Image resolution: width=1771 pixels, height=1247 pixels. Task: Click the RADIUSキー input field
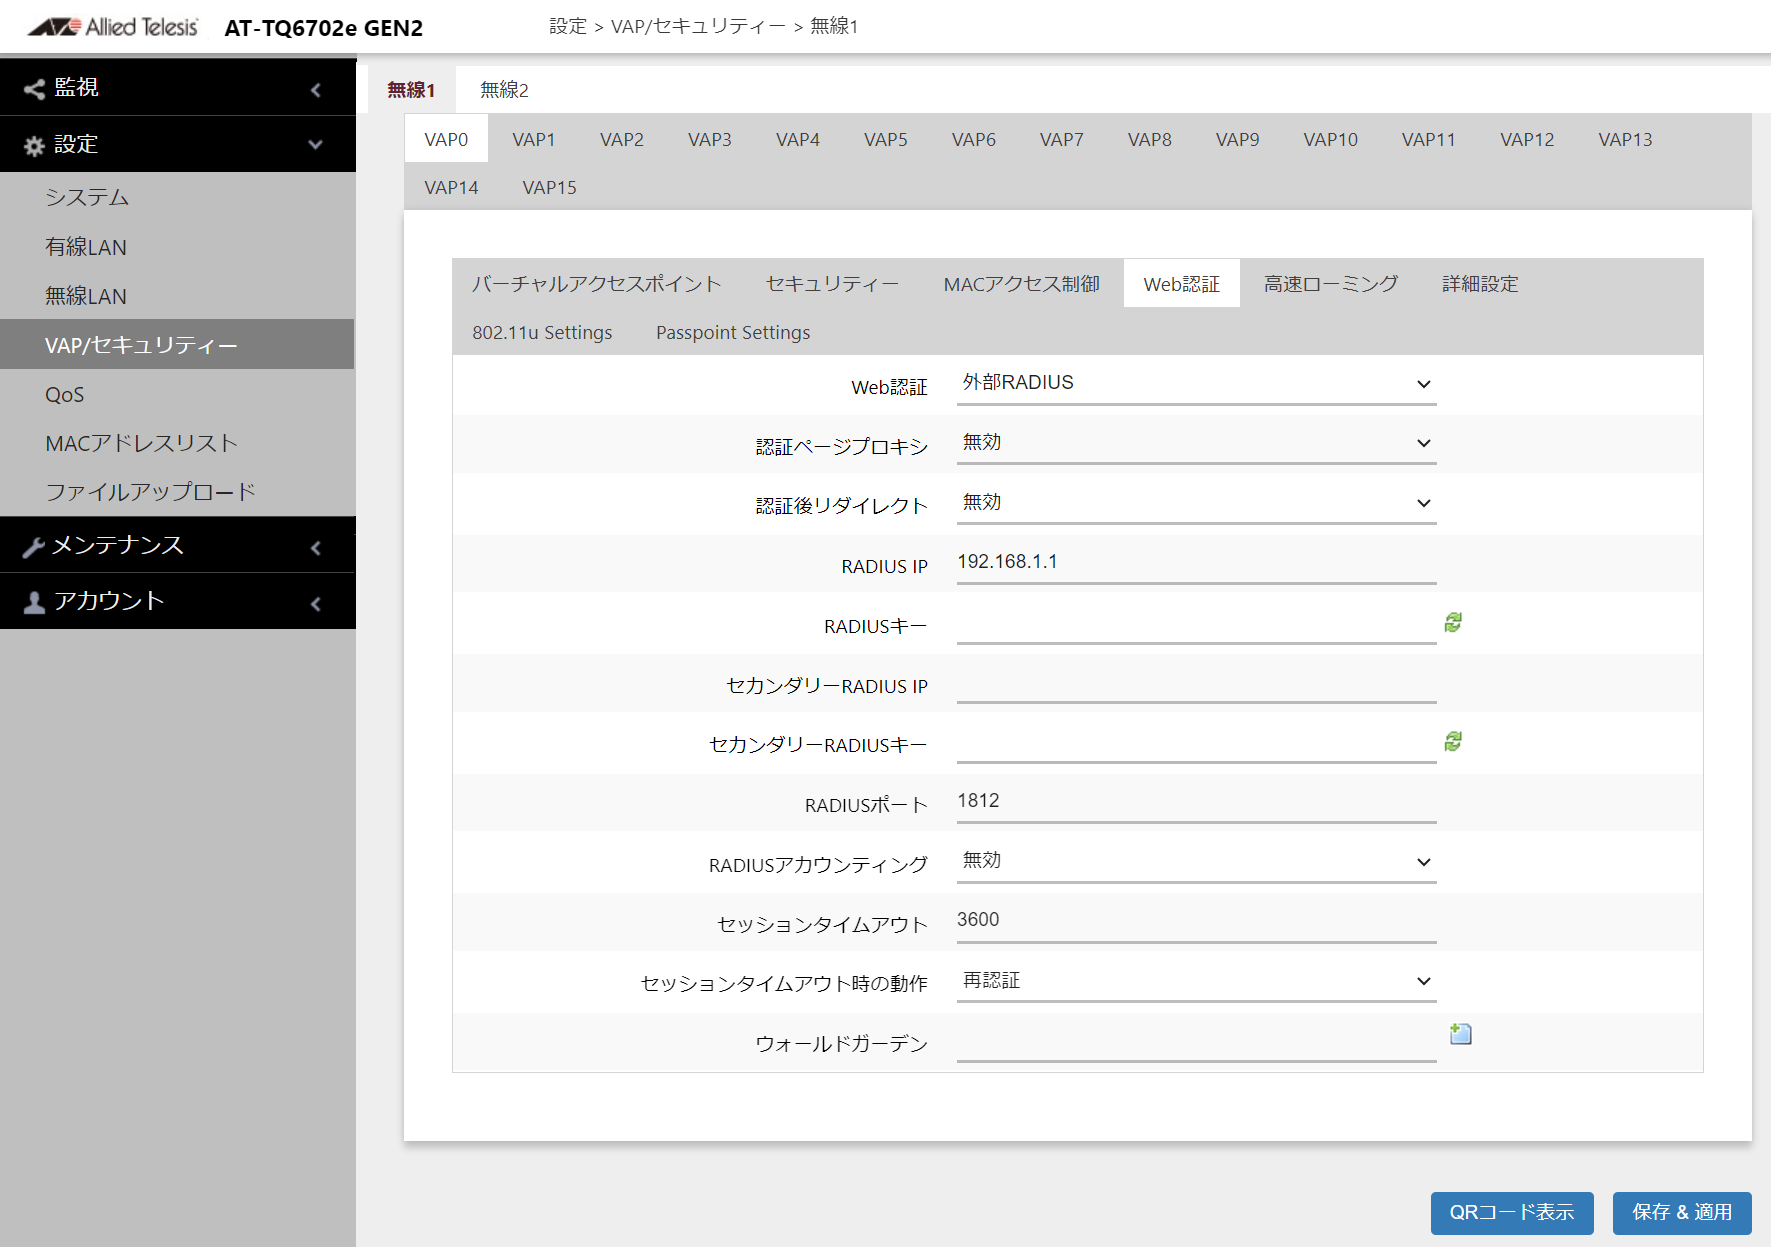tap(1196, 623)
